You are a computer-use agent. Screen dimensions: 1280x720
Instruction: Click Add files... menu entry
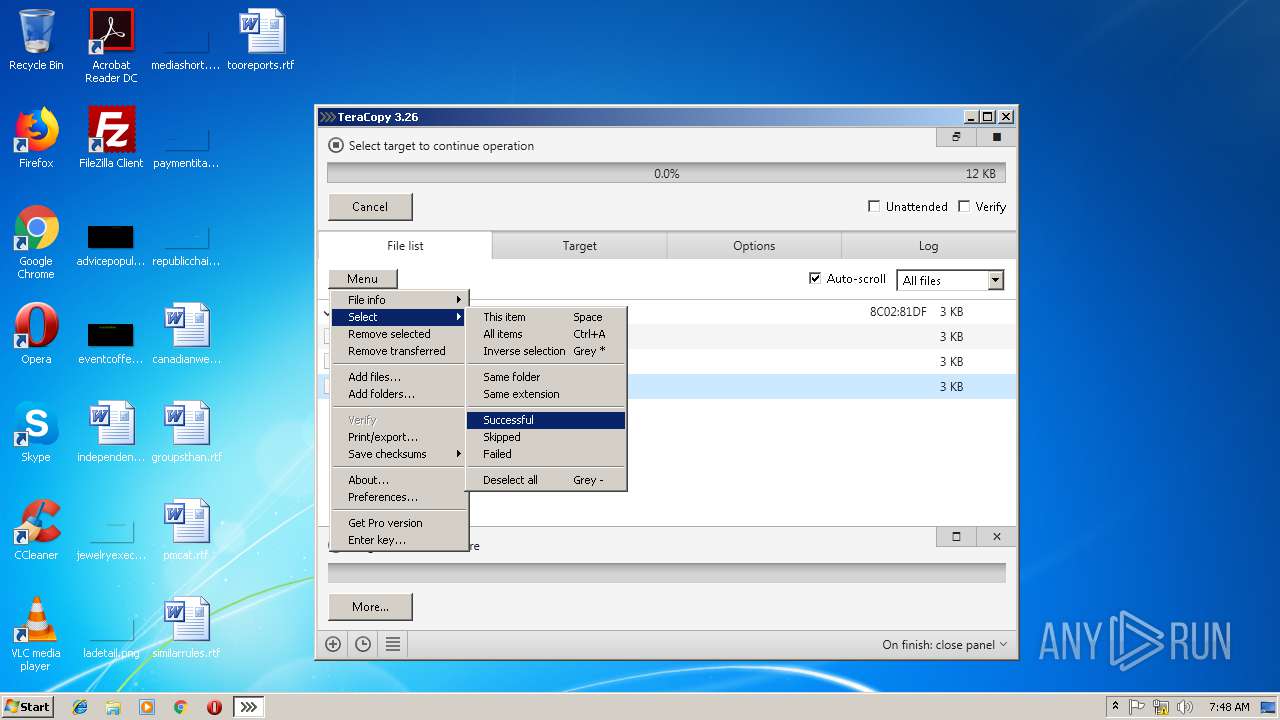point(399,377)
